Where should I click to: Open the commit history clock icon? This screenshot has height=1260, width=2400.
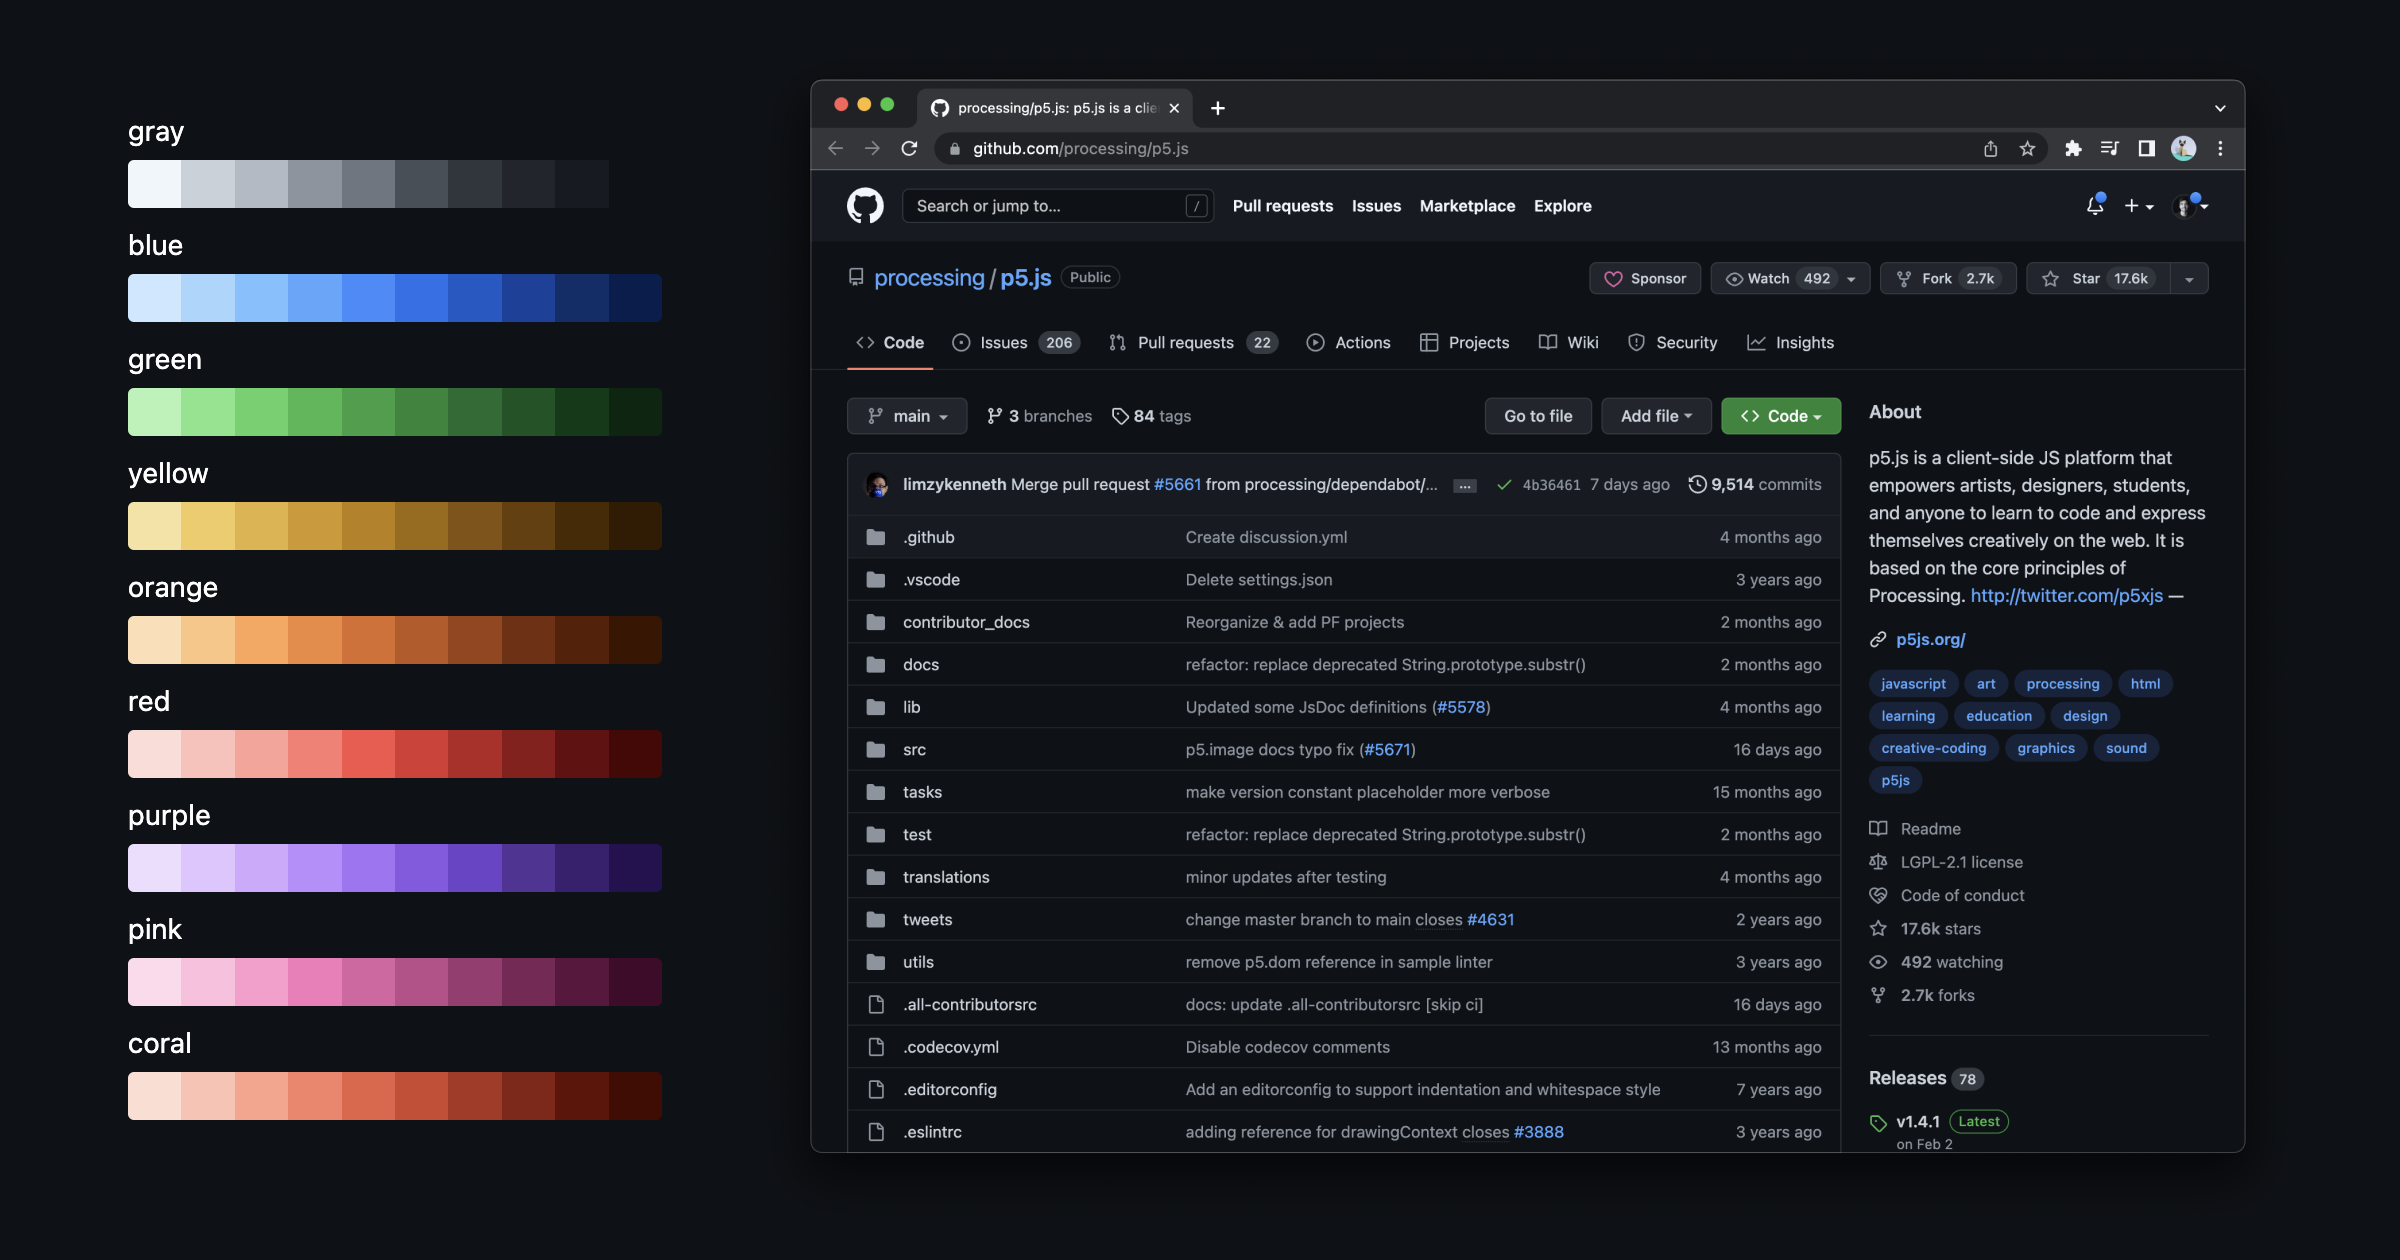(x=1697, y=484)
